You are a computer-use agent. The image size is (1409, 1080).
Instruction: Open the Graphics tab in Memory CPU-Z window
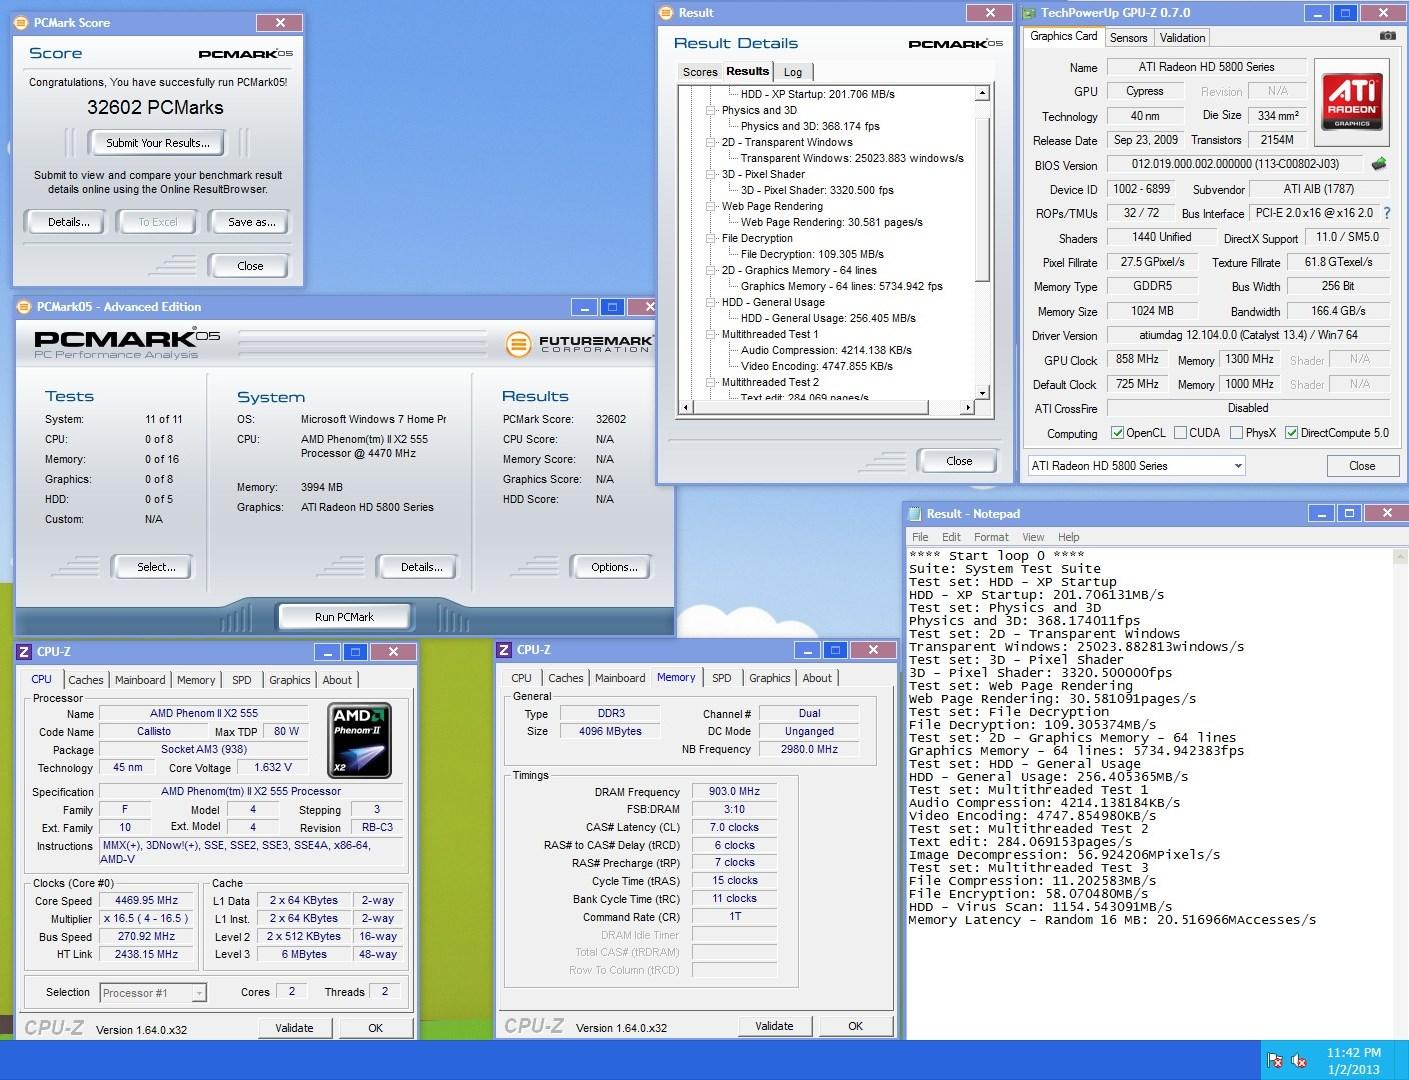[770, 678]
